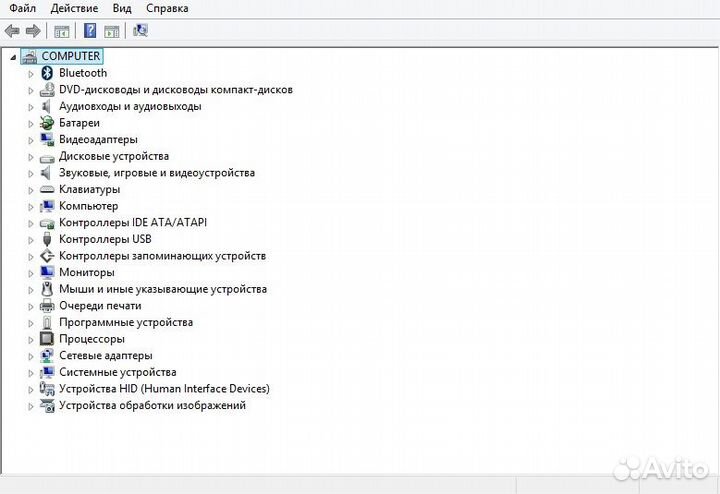Click Scan for hardware changes icon

tap(140, 31)
